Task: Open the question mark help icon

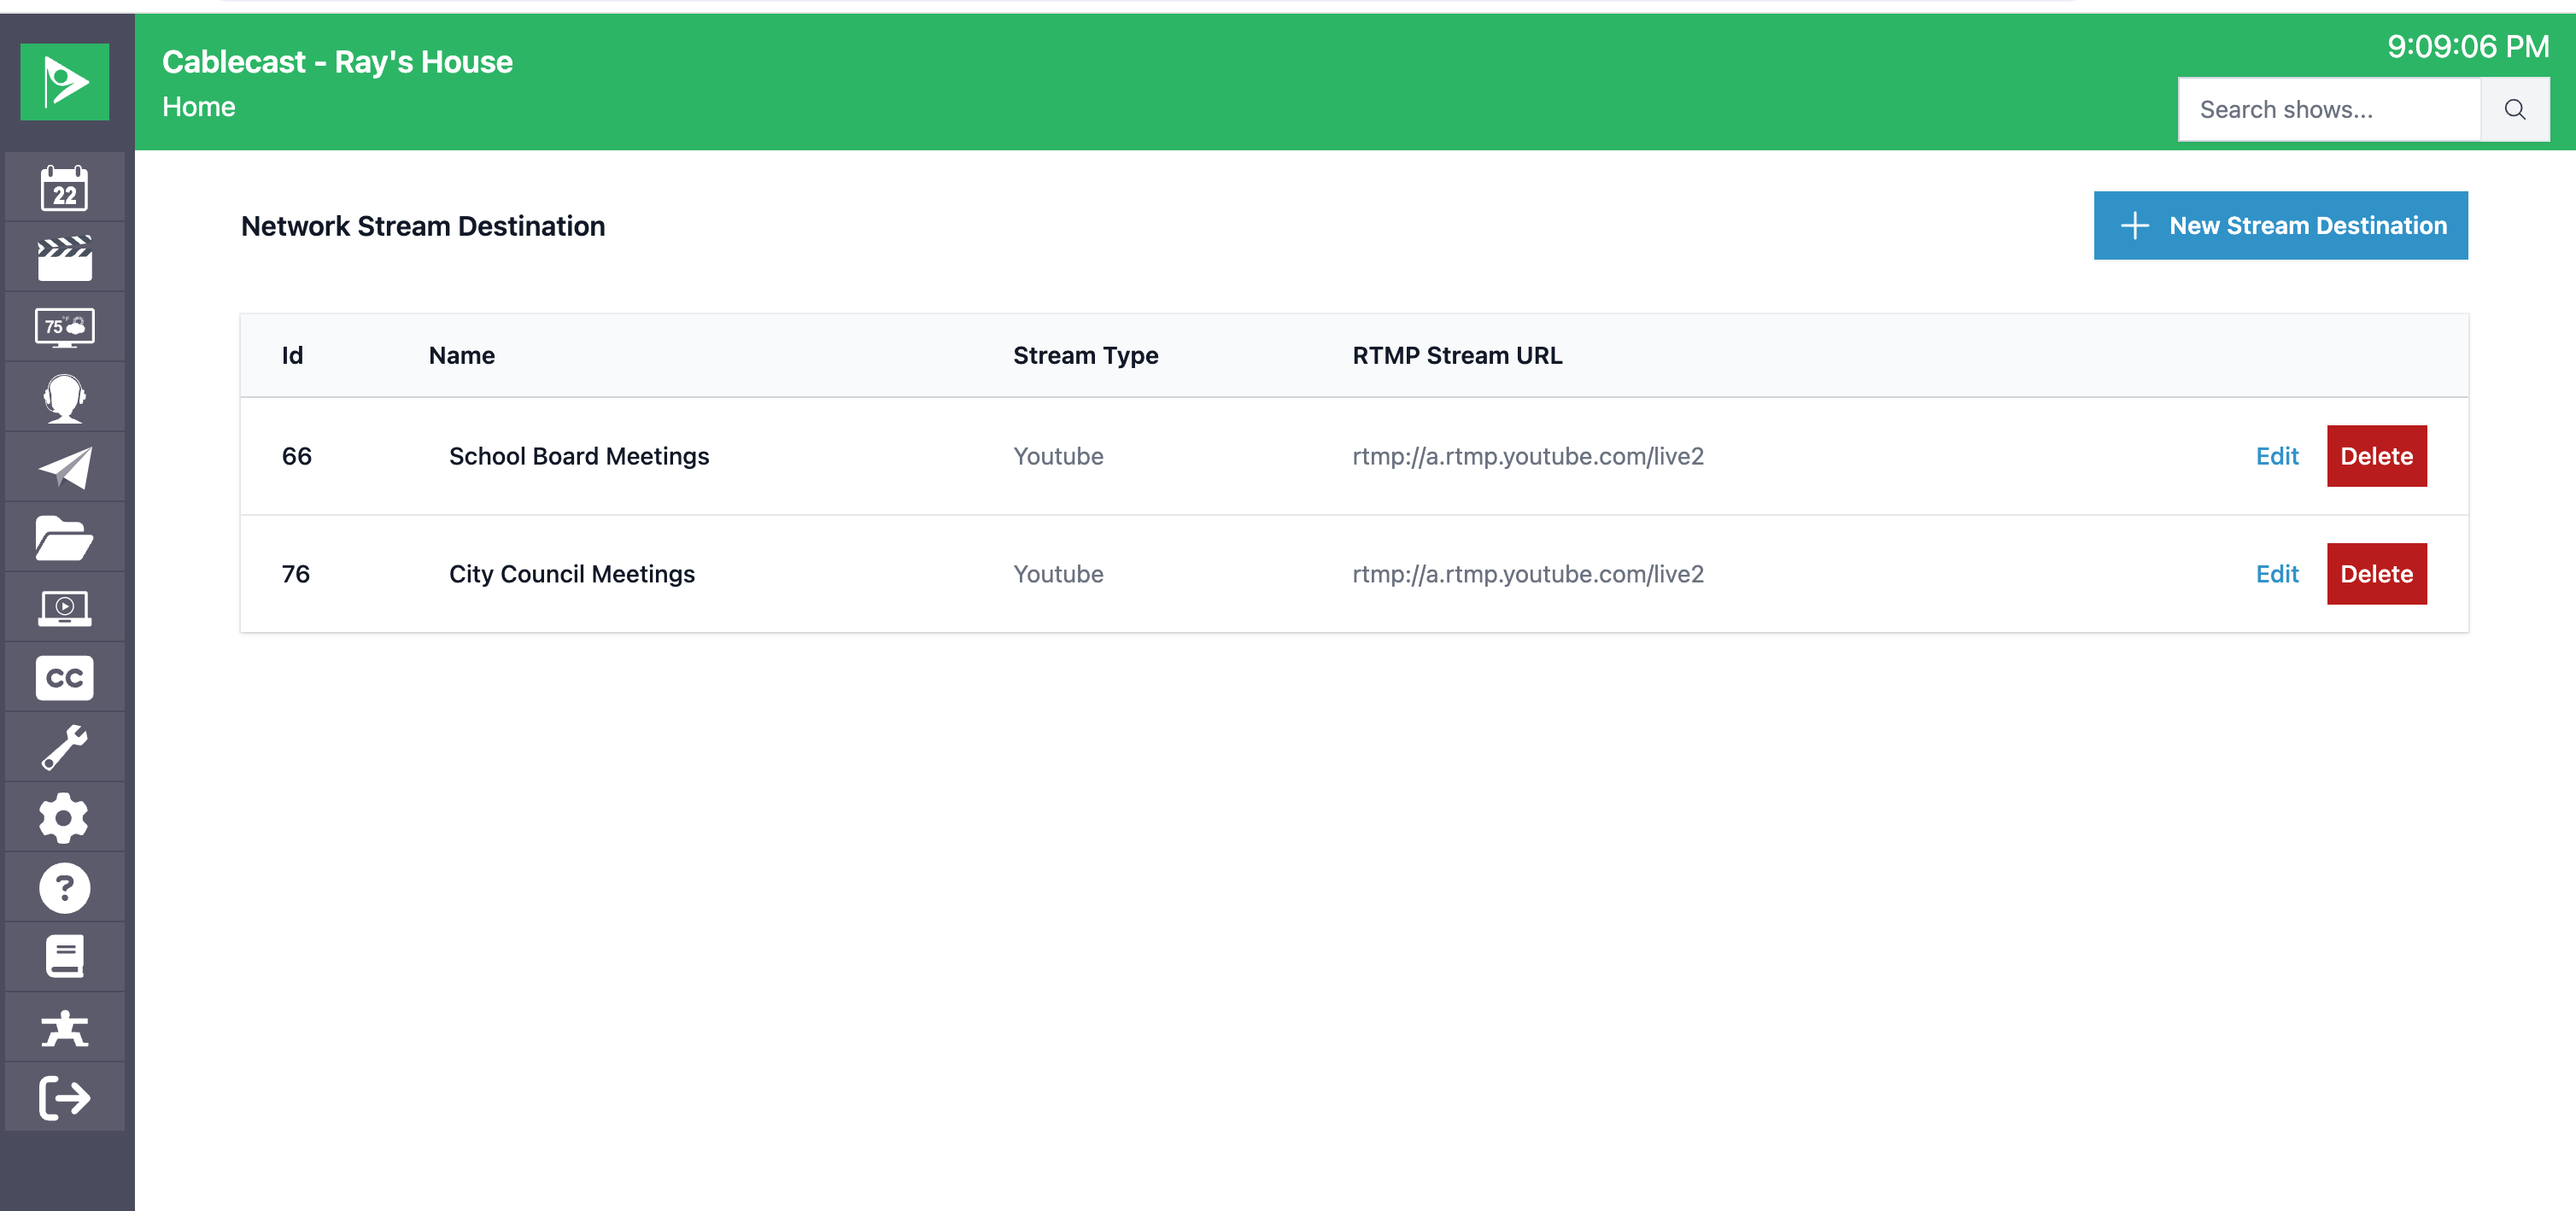Action: 65,888
